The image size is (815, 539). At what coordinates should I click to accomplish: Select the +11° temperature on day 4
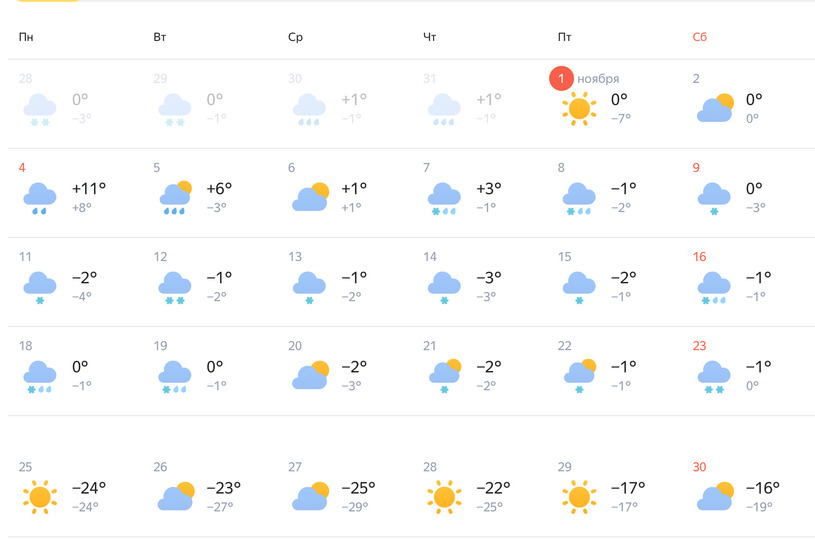pyautogui.click(x=89, y=188)
